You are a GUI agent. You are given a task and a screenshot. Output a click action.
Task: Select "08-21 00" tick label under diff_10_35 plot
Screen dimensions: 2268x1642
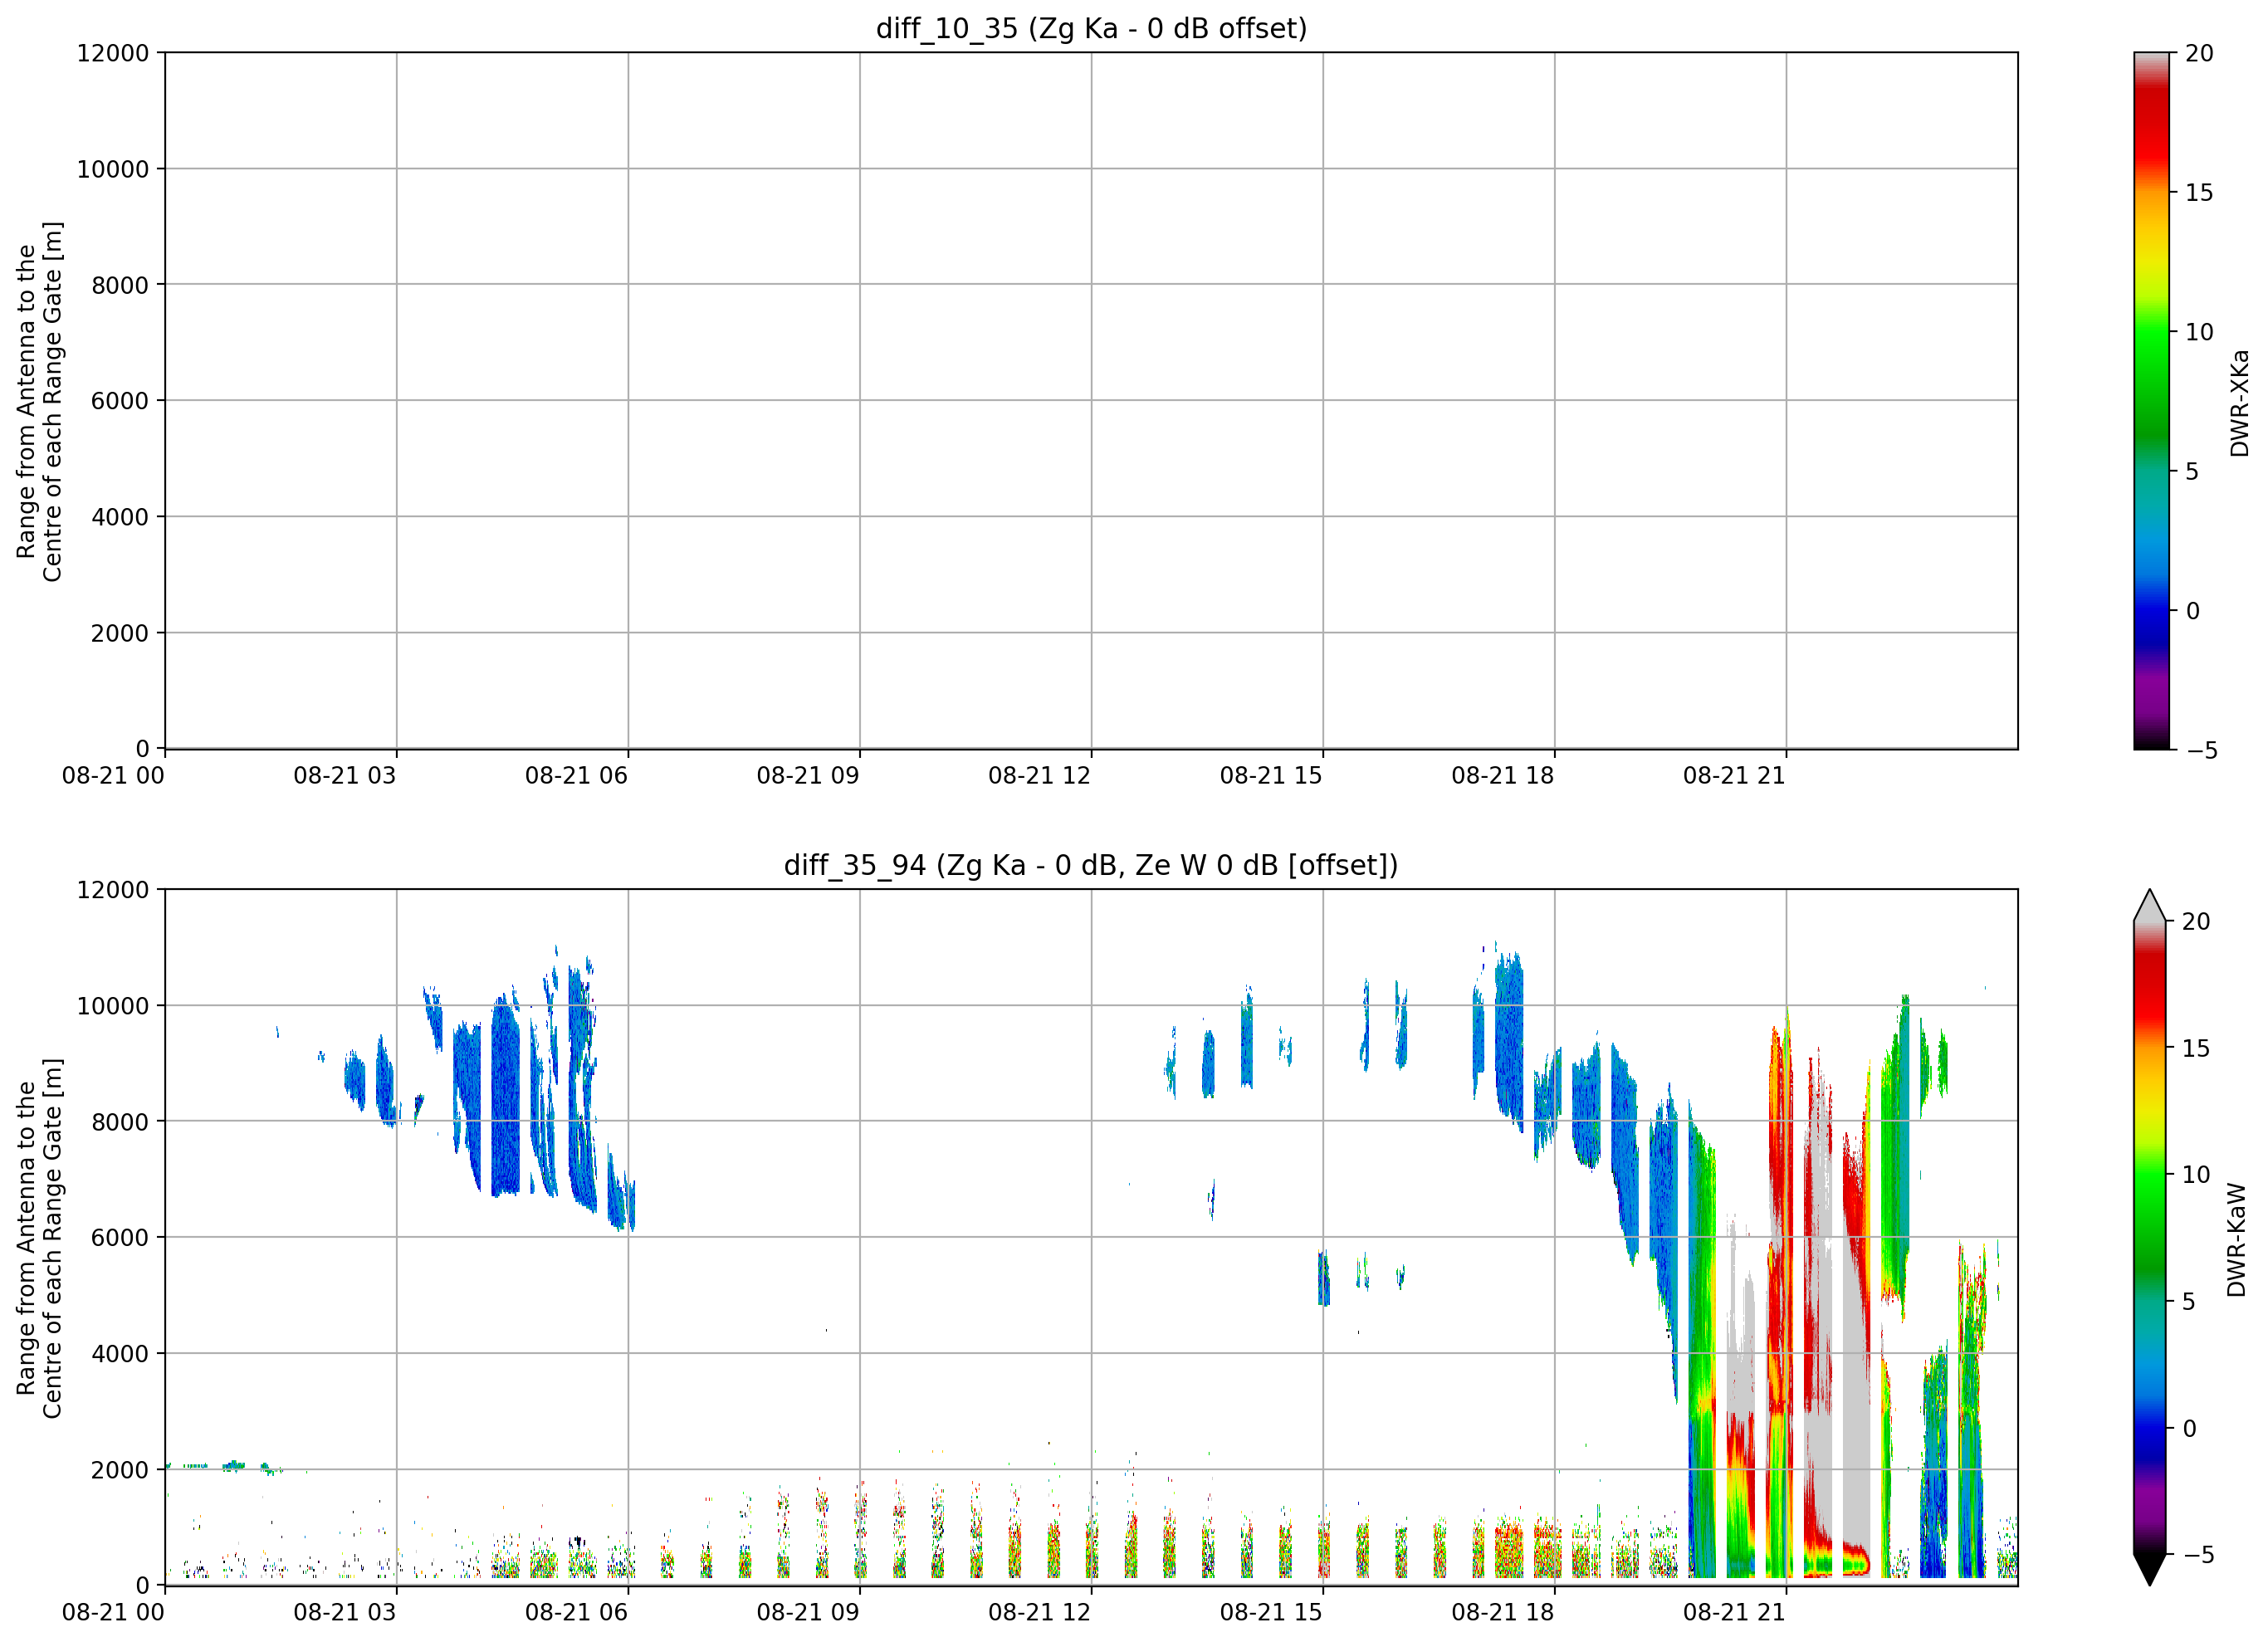click(113, 776)
